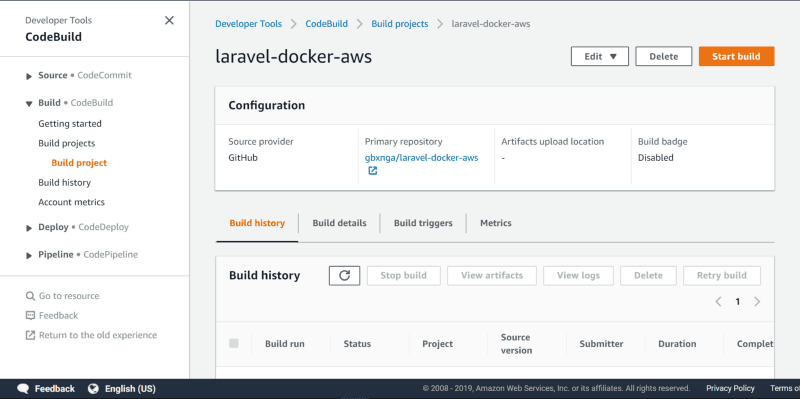Viewport: 800px width, 399px height.
Task: Switch to the Build details tab
Action: 339,223
